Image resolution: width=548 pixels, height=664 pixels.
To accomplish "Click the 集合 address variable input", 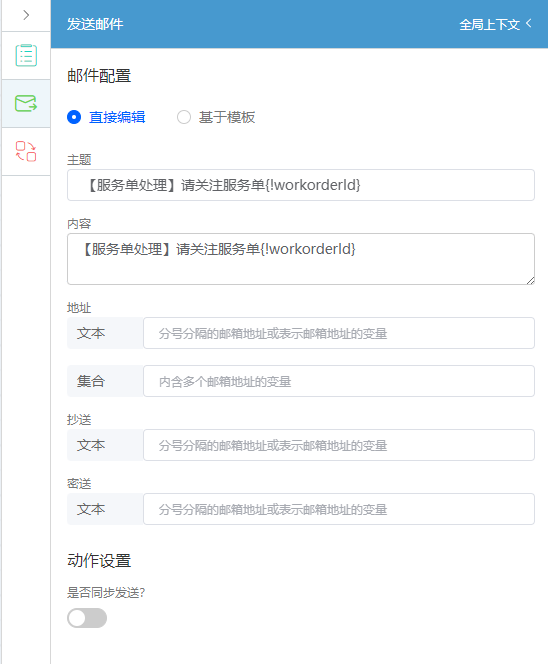I will [339, 381].
